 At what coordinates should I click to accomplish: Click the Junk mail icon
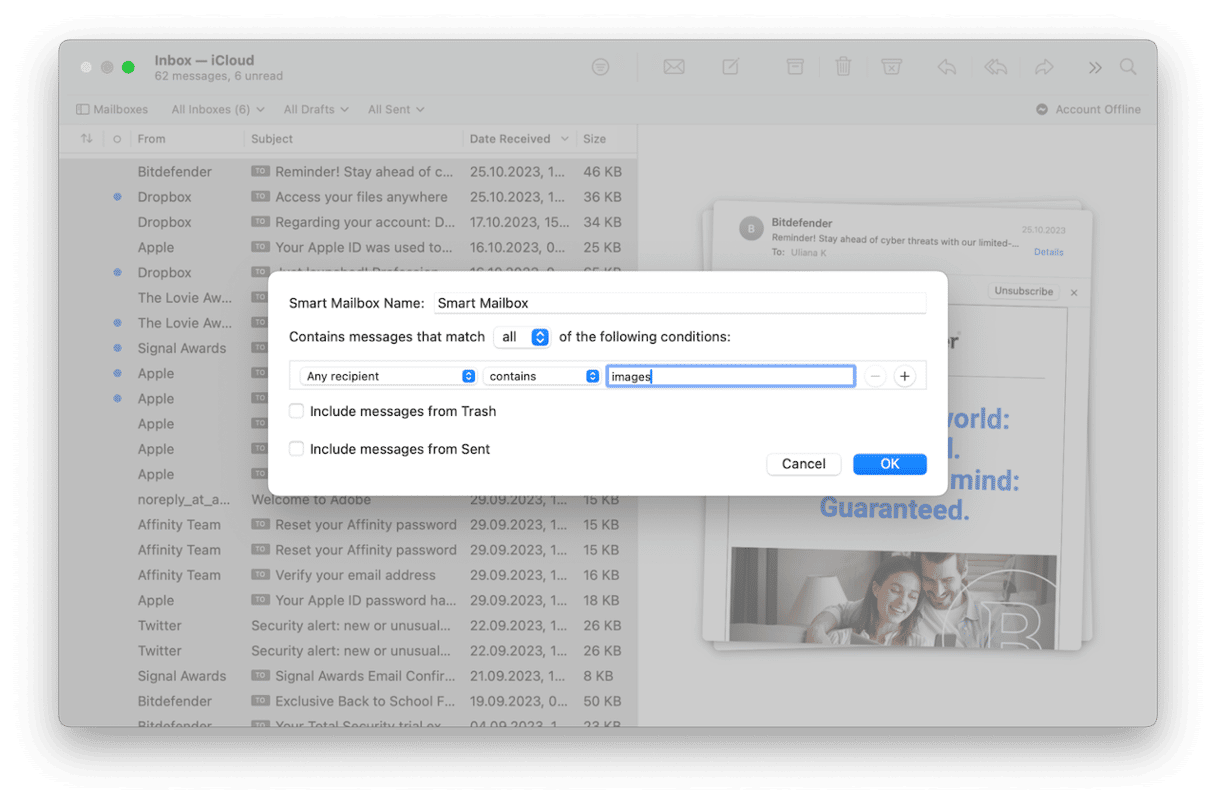tap(891, 67)
